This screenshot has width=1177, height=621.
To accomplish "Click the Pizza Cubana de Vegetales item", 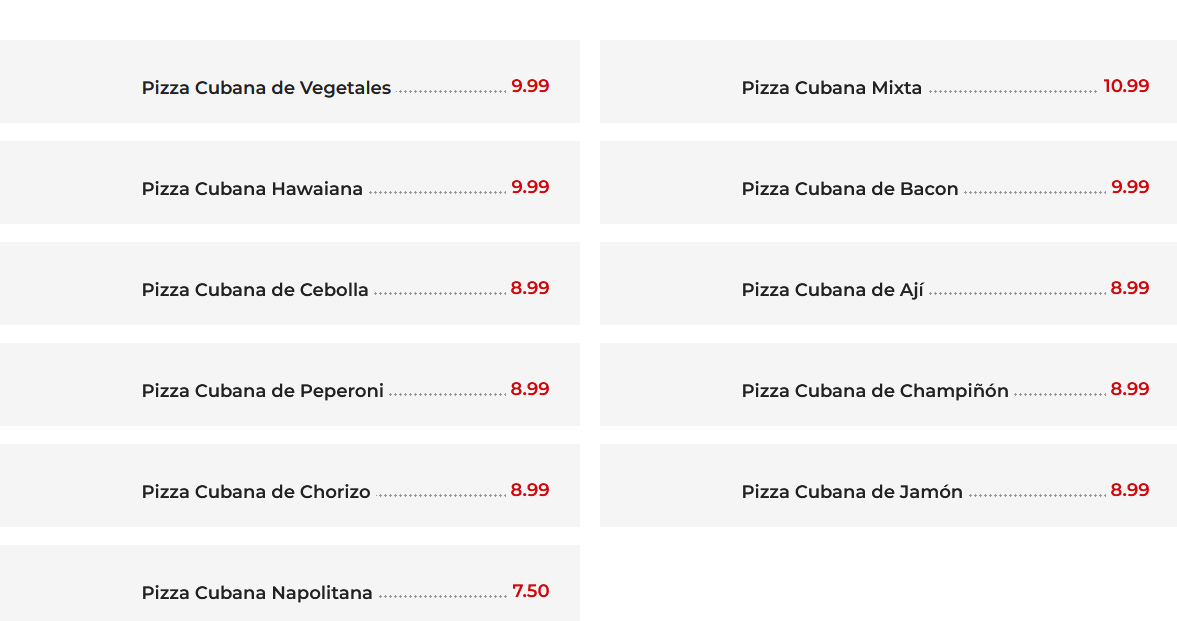I will coord(266,88).
